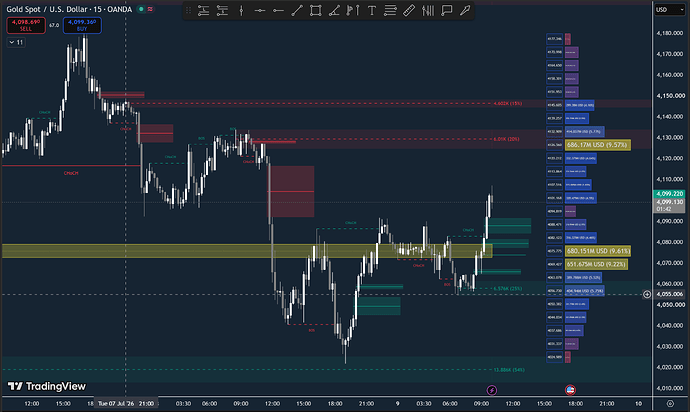Click the 686.17M USD (9.57%) volume label
690x412 pixels.
(x=598, y=145)
